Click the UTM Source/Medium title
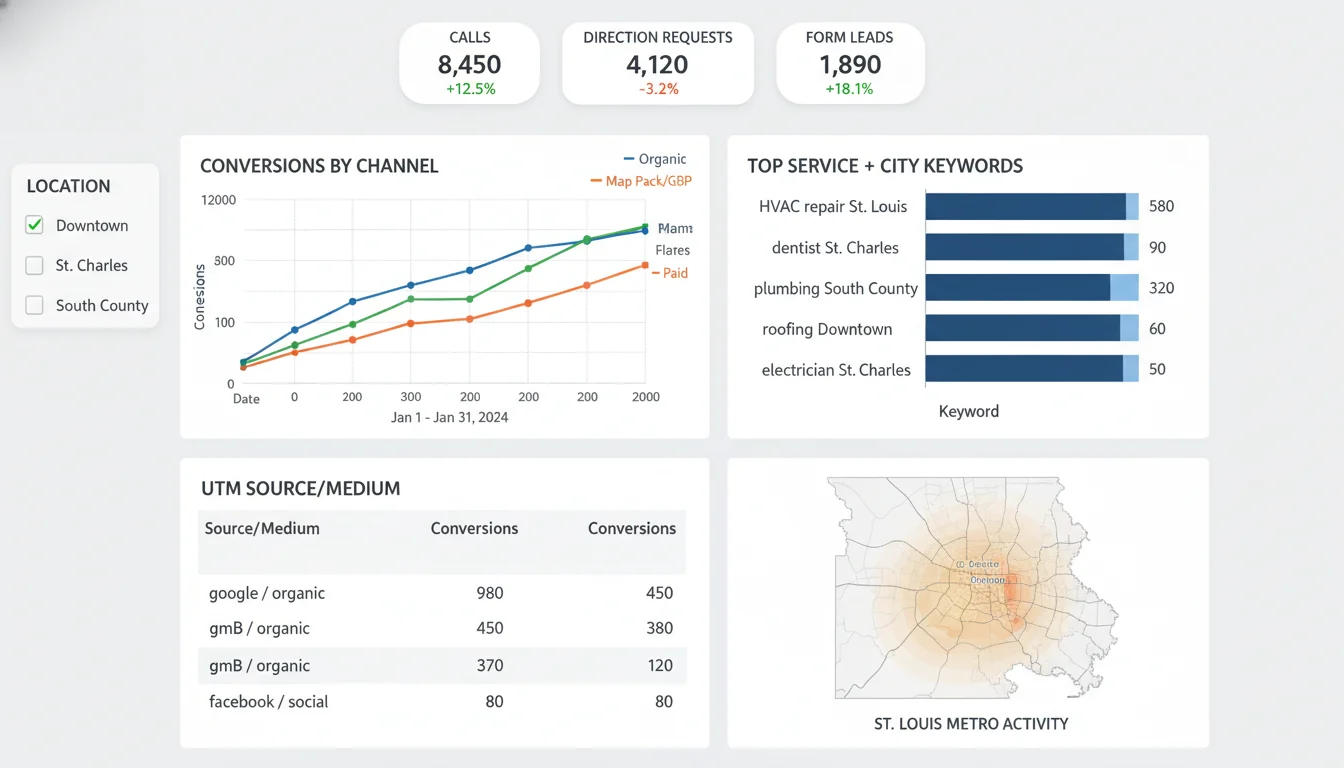The image size is (1344, 768). (x=301, y=489)
